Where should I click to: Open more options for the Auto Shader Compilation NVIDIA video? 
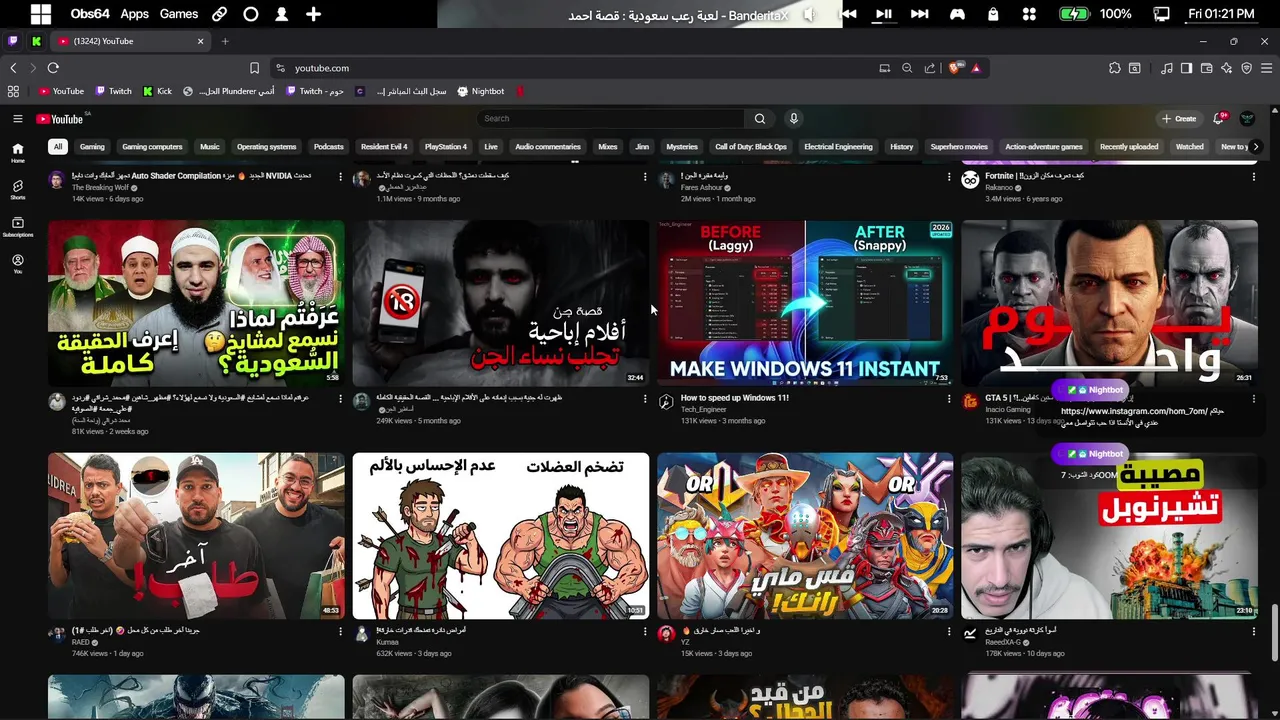[x=340, y=177]
